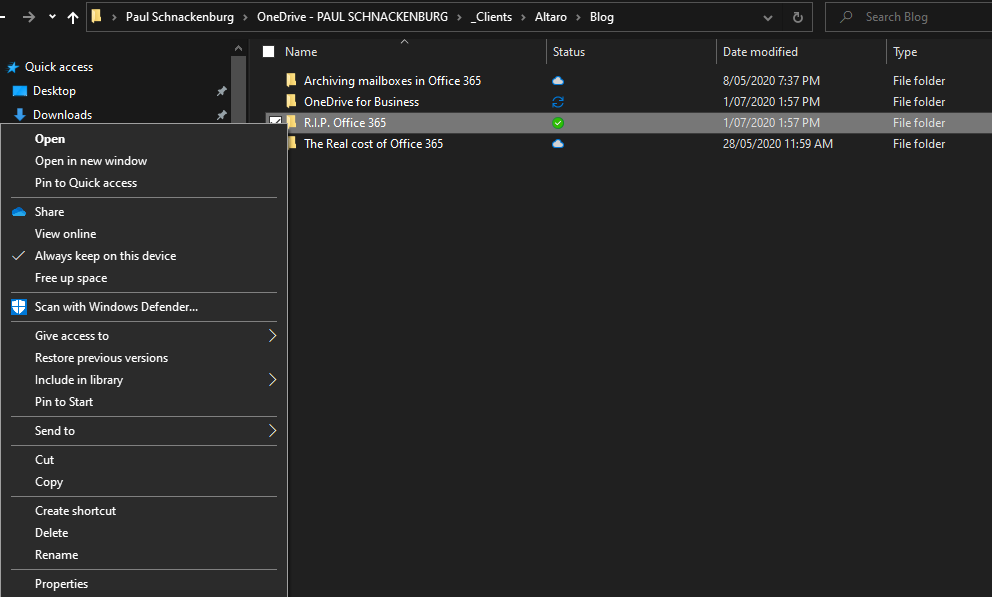Screen dimensions: 992x597
Task: Click the 28/05/2020 11:59 AM date cell
Action: coord(778,144)
